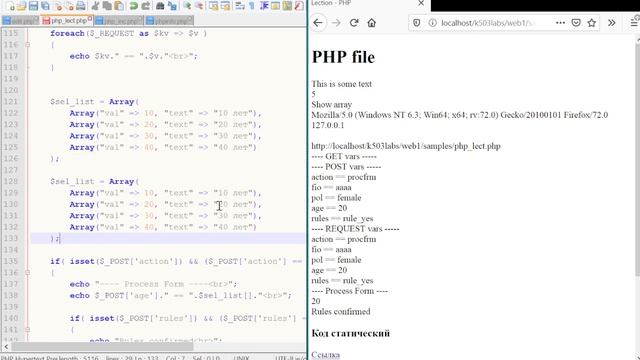640x360 pixels.
Task: Toggle the indent guide display
Action: [x=264, y=6]
